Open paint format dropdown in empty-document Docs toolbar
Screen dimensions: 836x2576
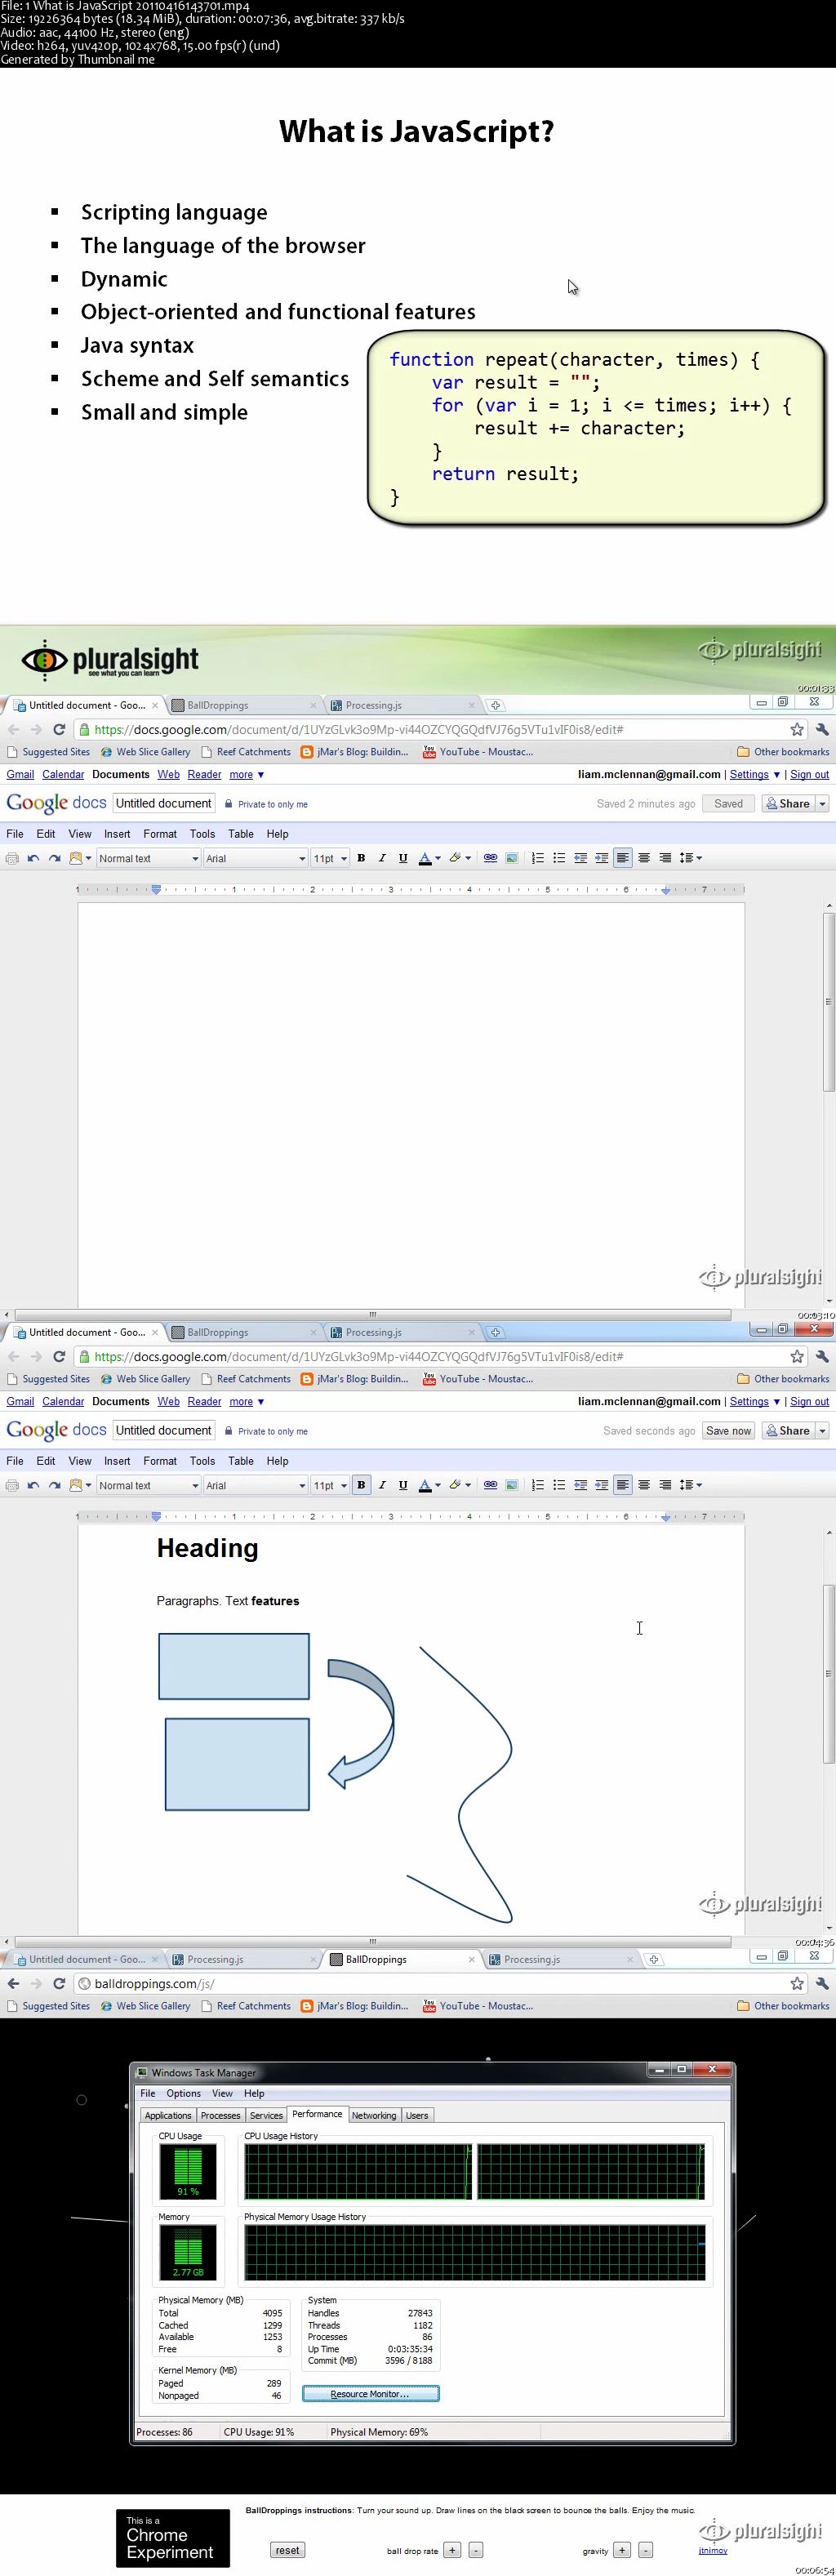click(80, 858)
